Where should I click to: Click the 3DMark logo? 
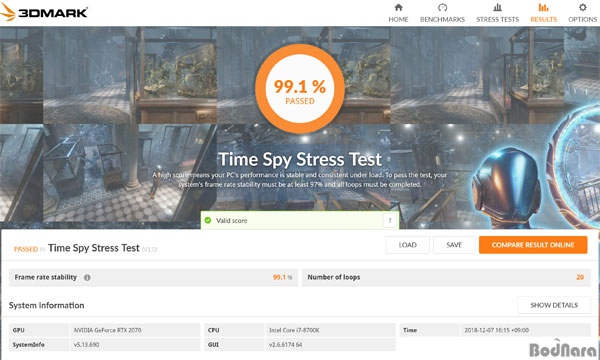[44, 12]
